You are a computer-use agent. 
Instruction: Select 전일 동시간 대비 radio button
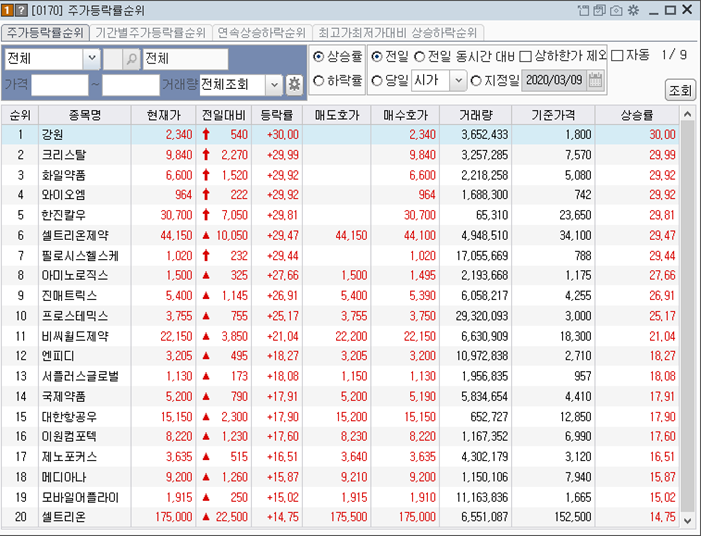(x=419, y=57)
